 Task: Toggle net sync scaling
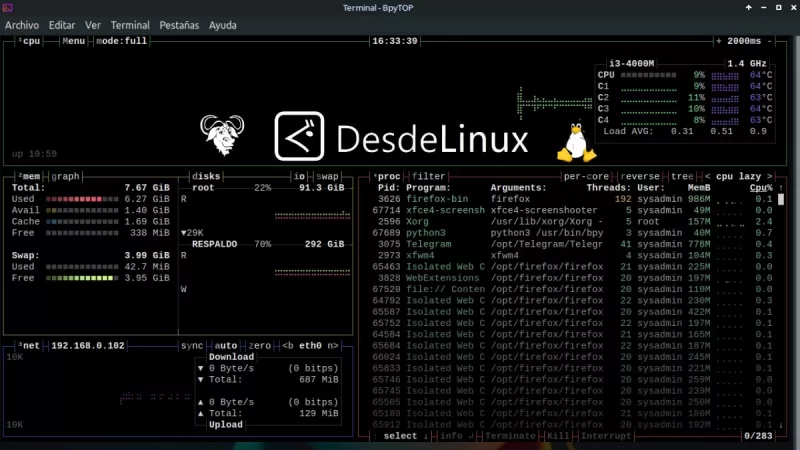[x=193, y=345]
